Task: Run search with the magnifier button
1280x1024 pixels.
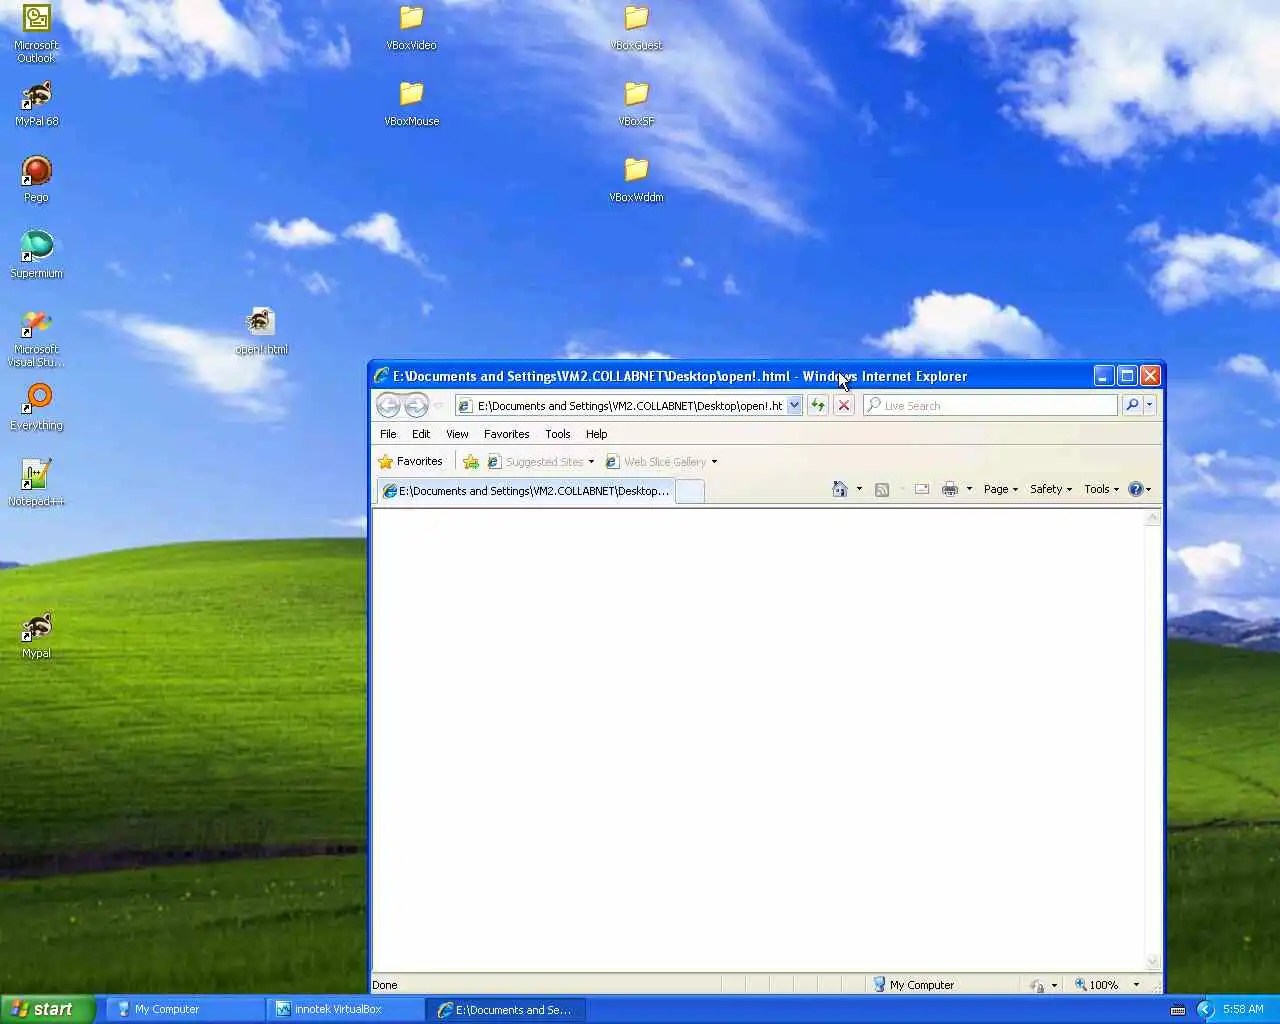Action: click(x=1132, y=405)
